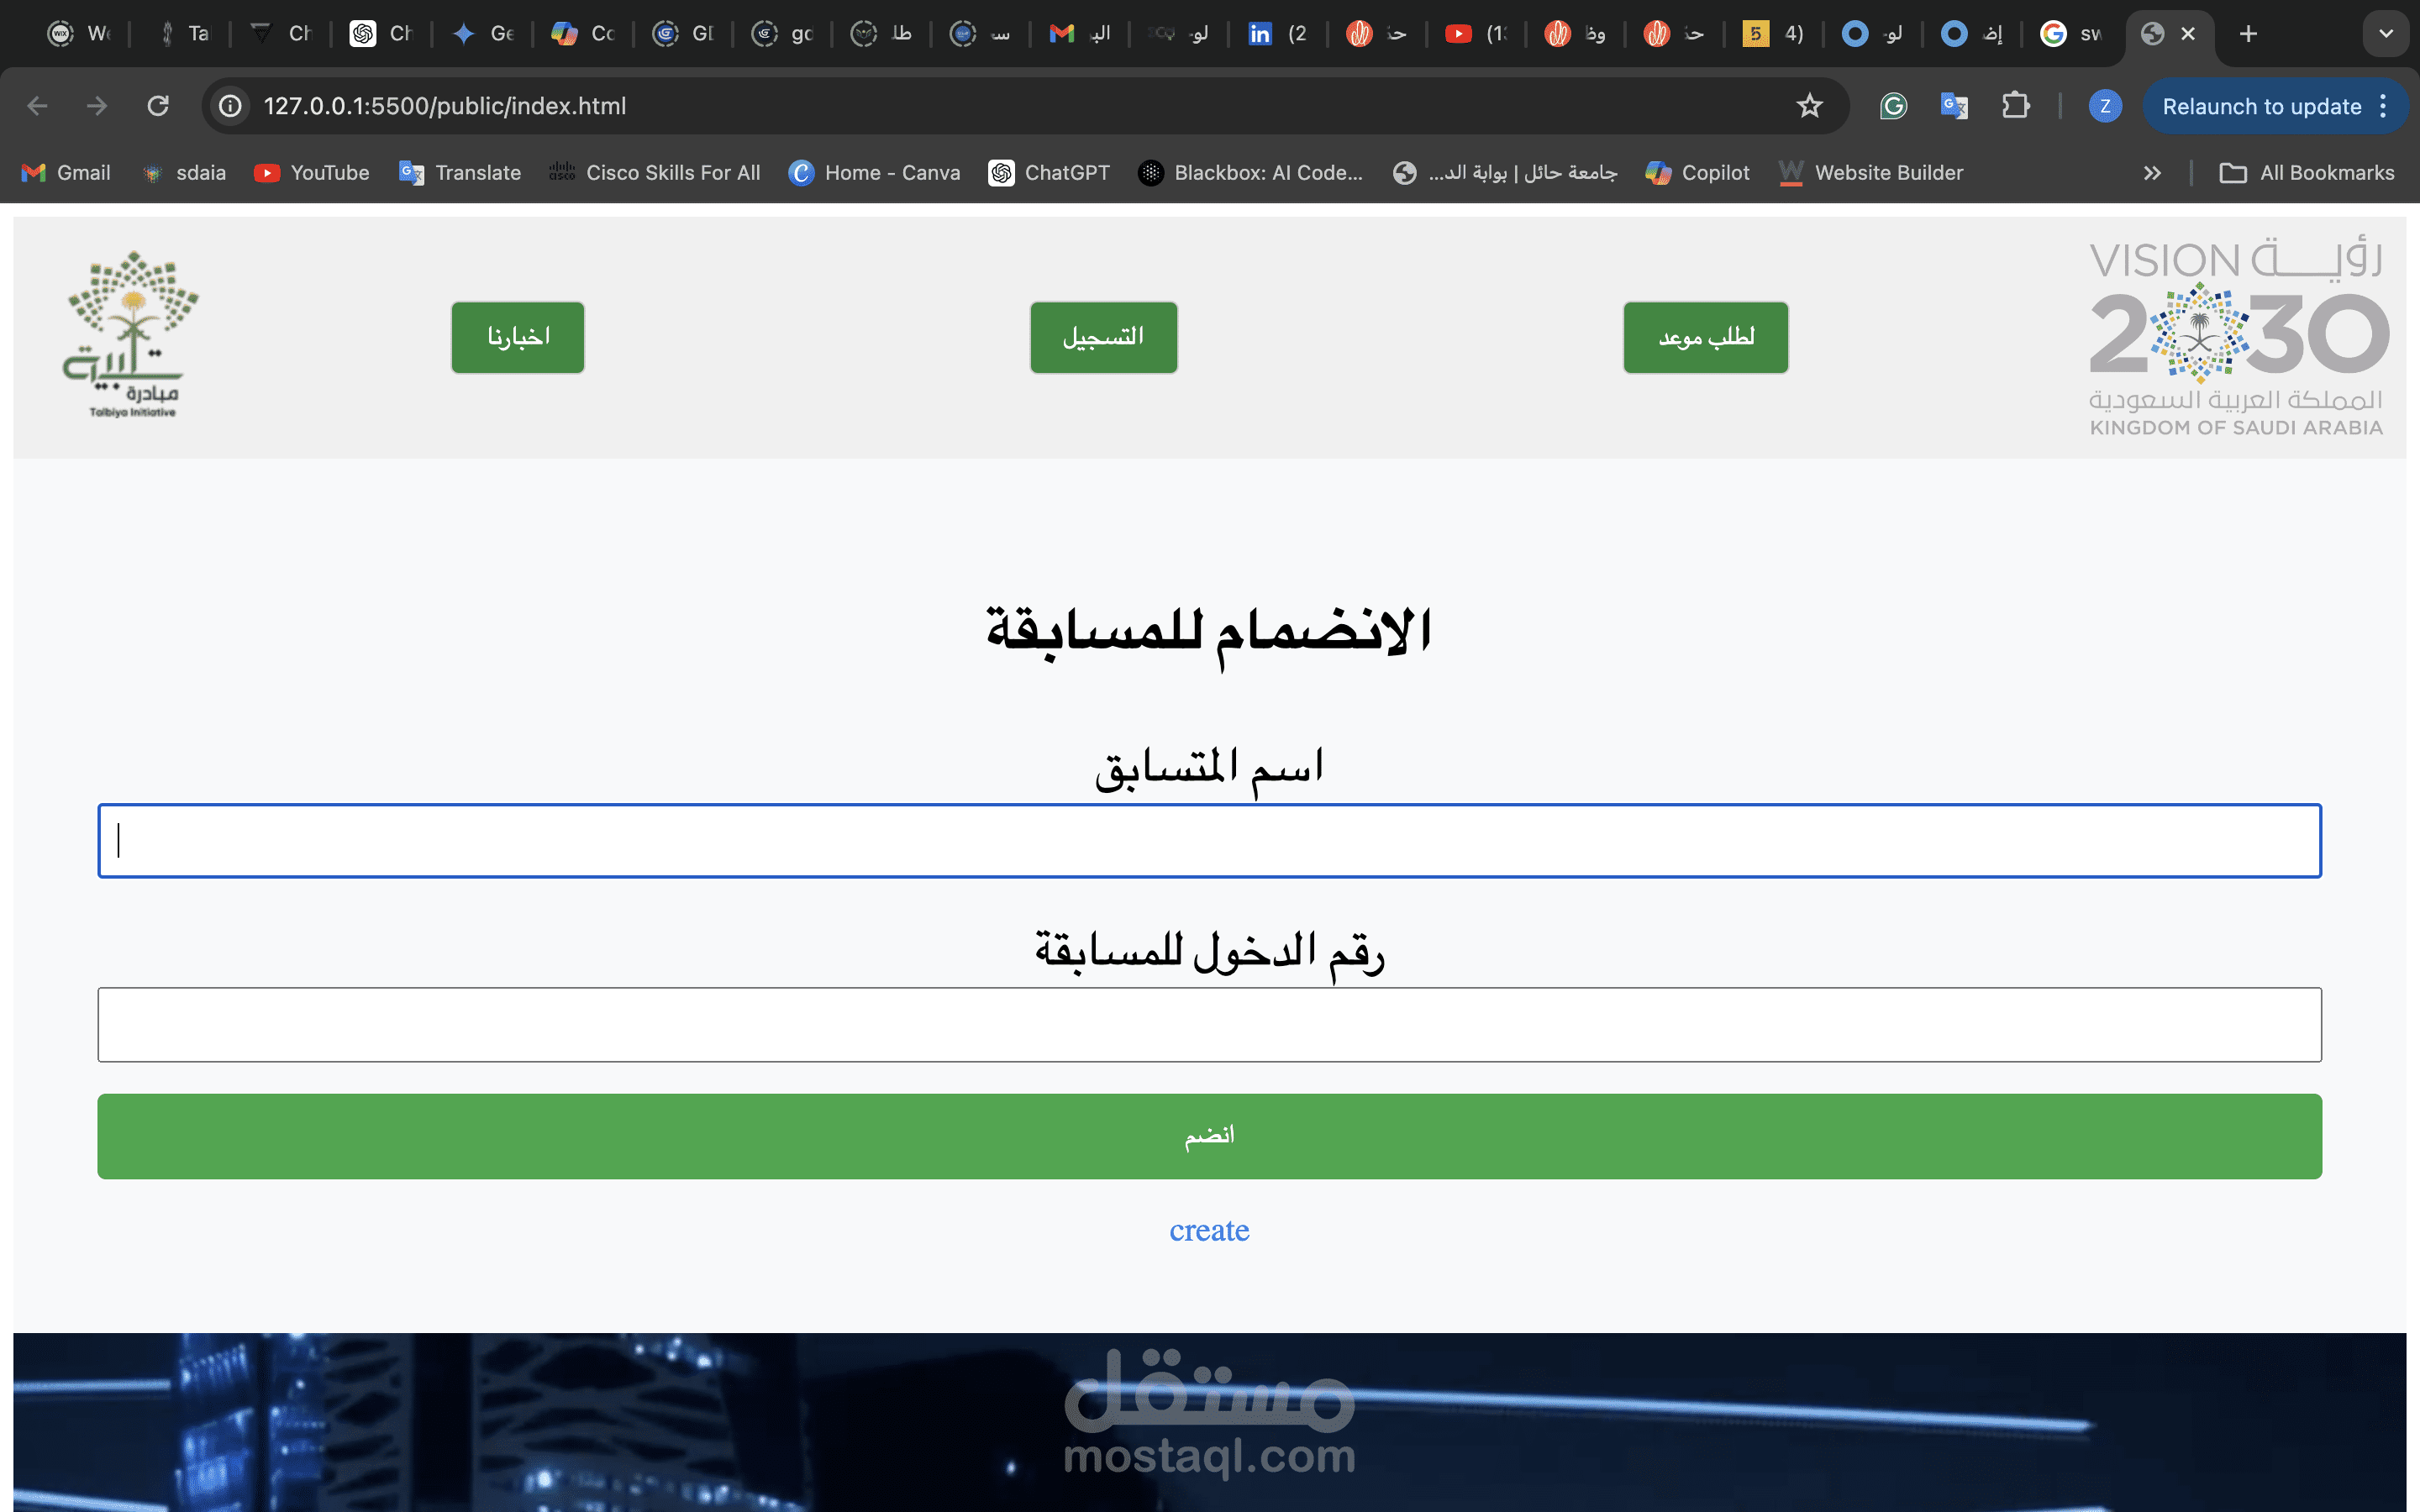
Task: Open the Blackbox: AI Code bookmark
Action: click(1251, 173)
